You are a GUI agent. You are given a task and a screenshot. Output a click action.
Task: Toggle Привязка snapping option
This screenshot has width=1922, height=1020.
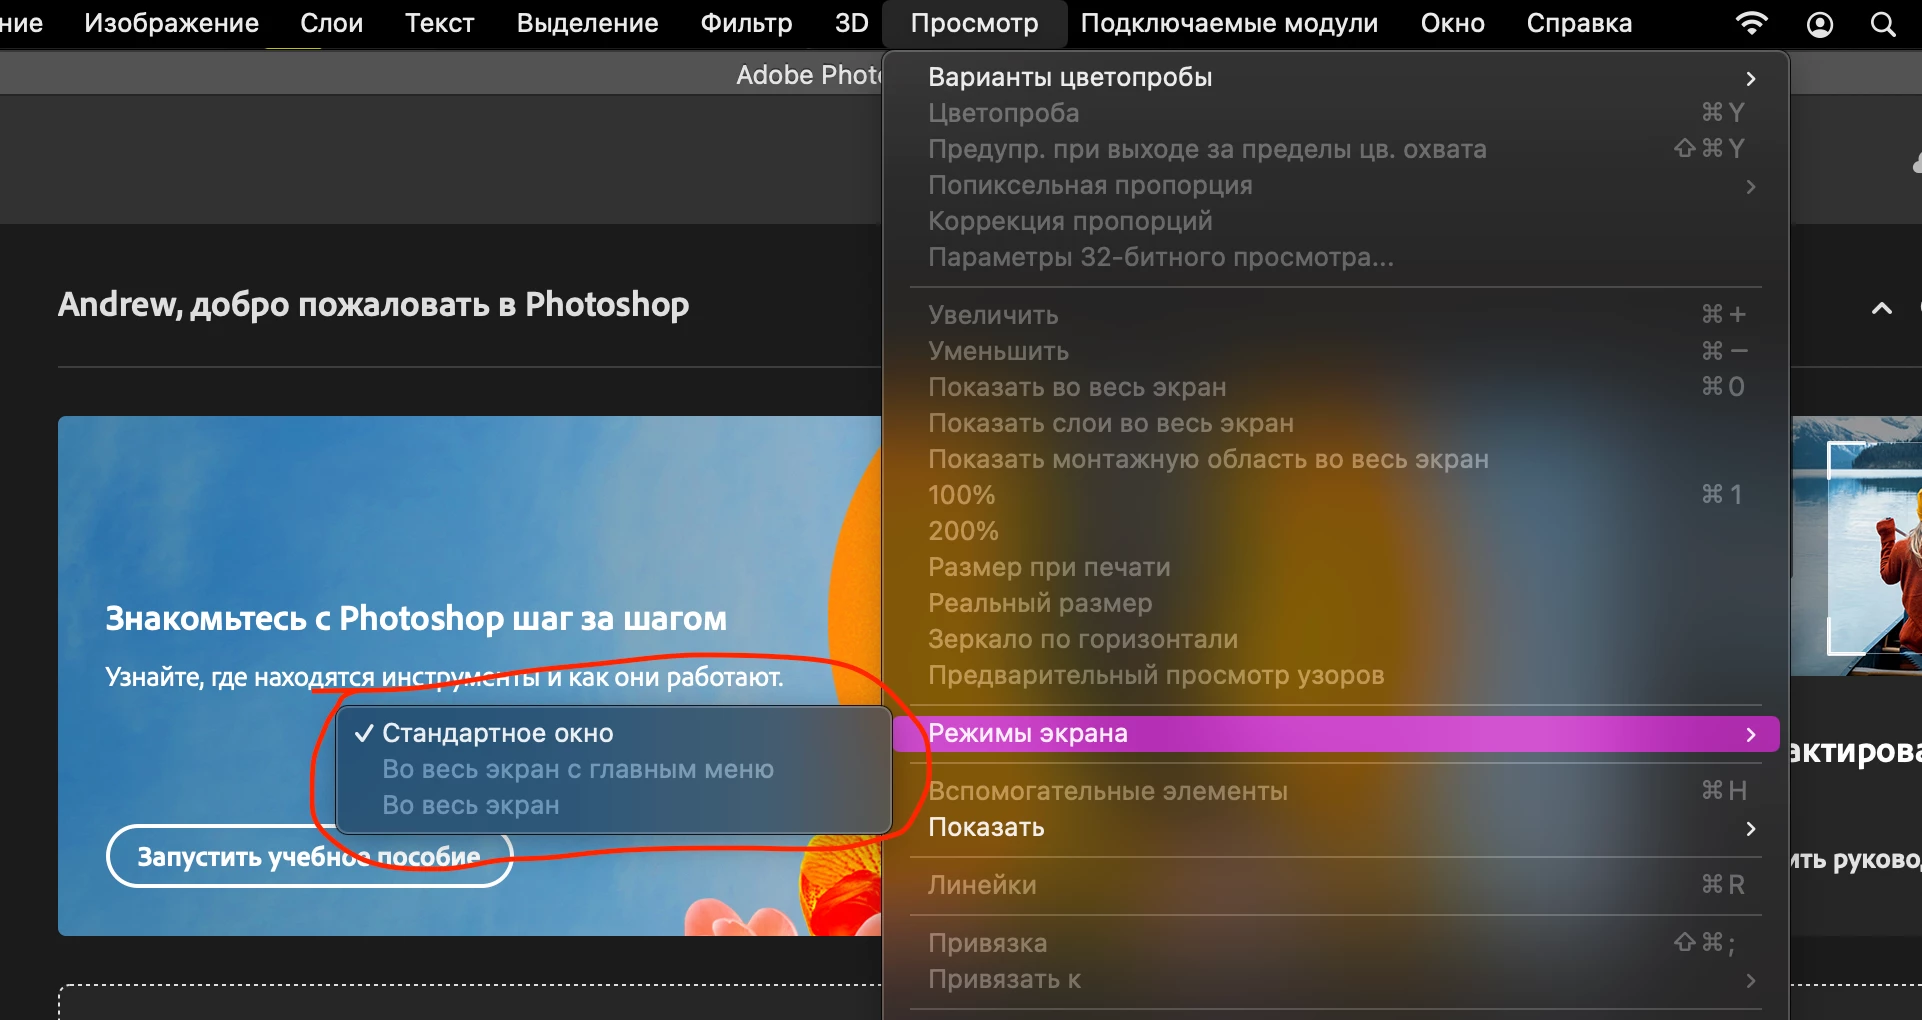coord(1335,943)
